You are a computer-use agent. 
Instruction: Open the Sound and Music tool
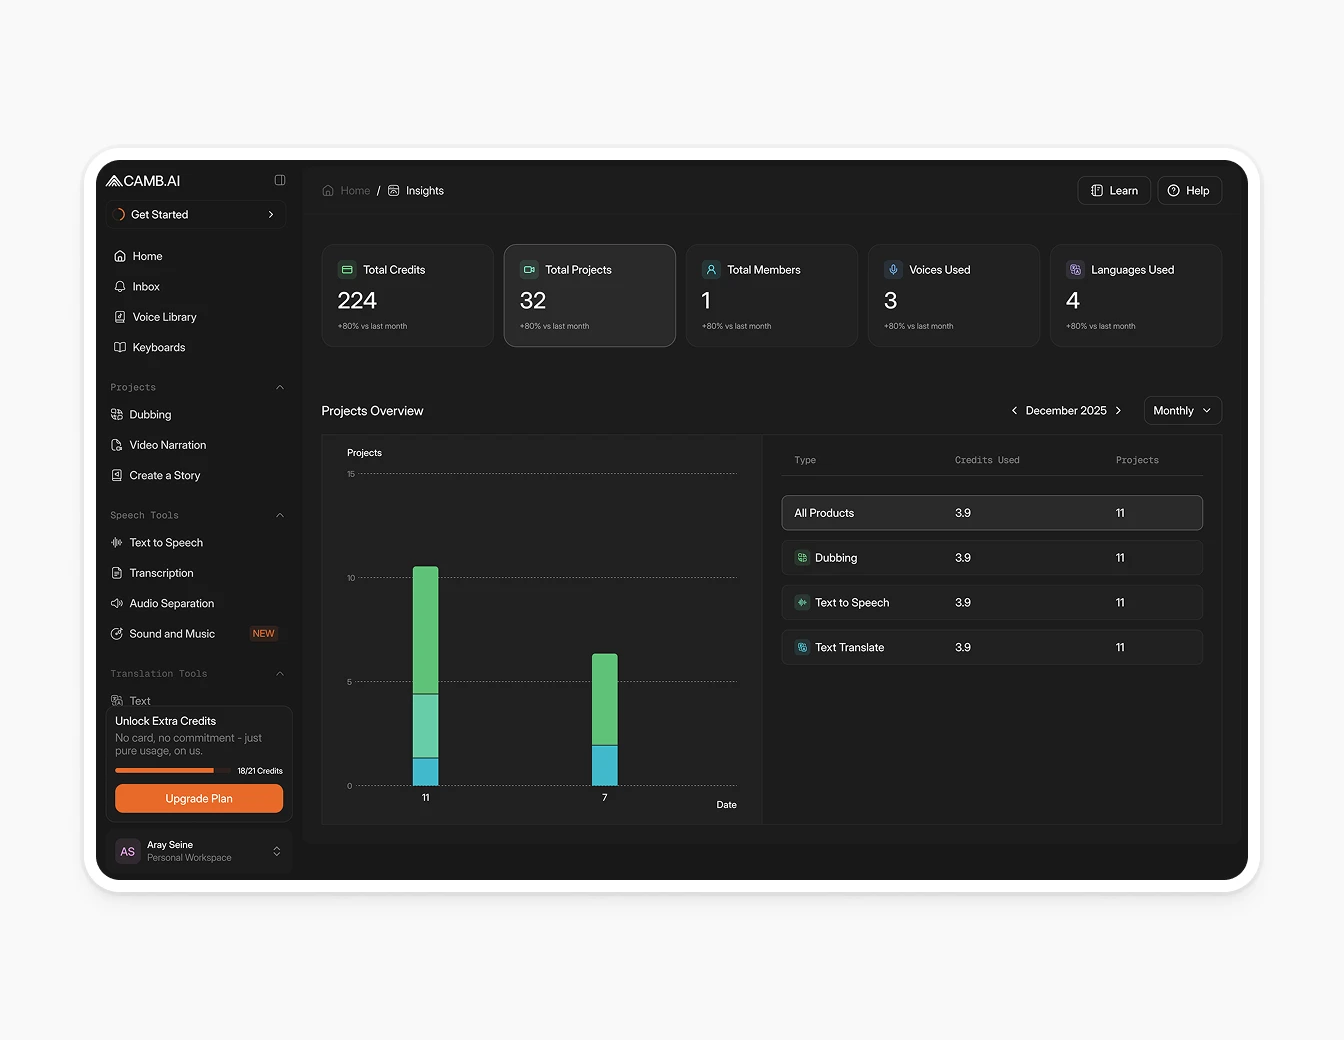[172, 633]
